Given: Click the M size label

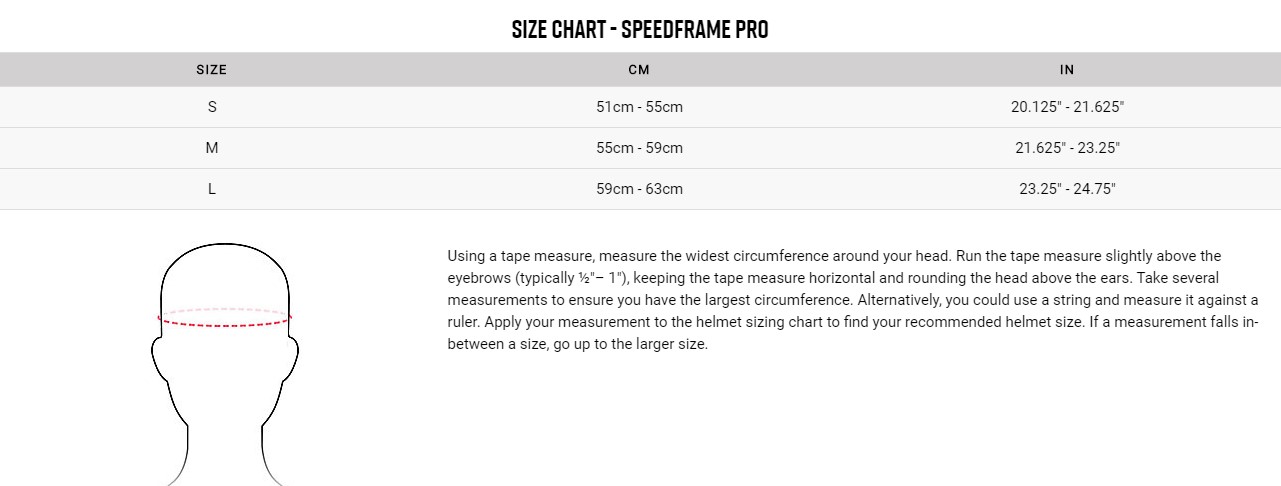Looking at the screenshot, I should tap(212, 148).
